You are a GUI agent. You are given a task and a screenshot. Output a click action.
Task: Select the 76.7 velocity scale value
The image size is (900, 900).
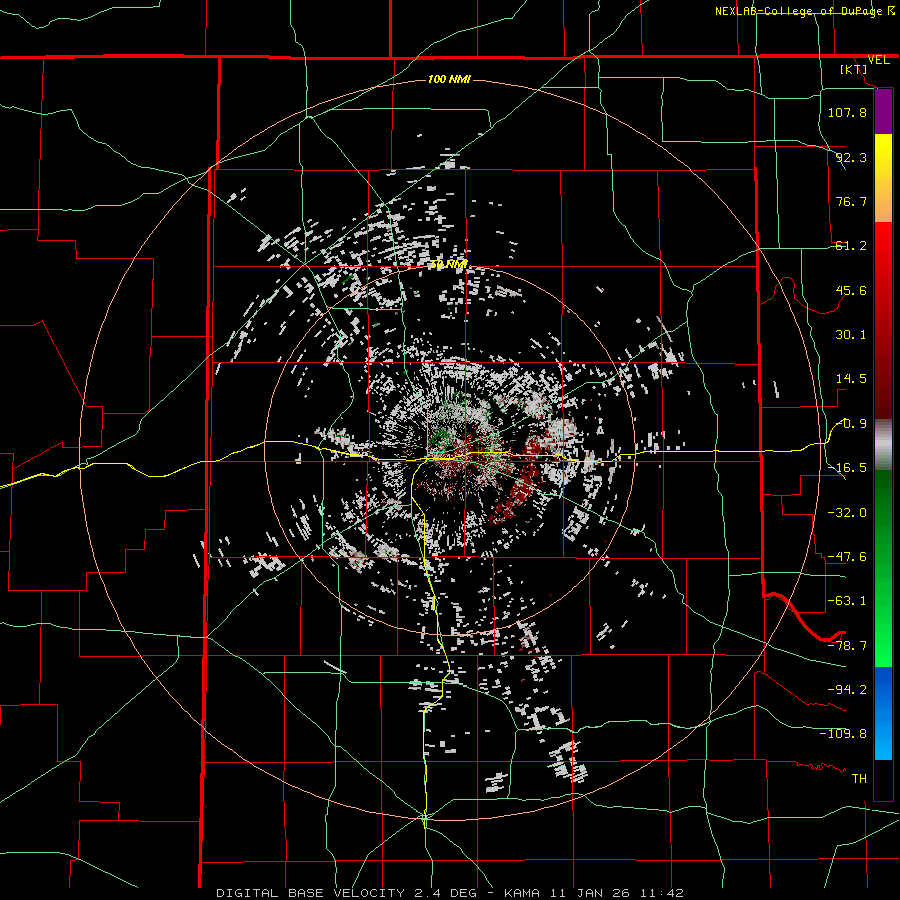[851, 201]
